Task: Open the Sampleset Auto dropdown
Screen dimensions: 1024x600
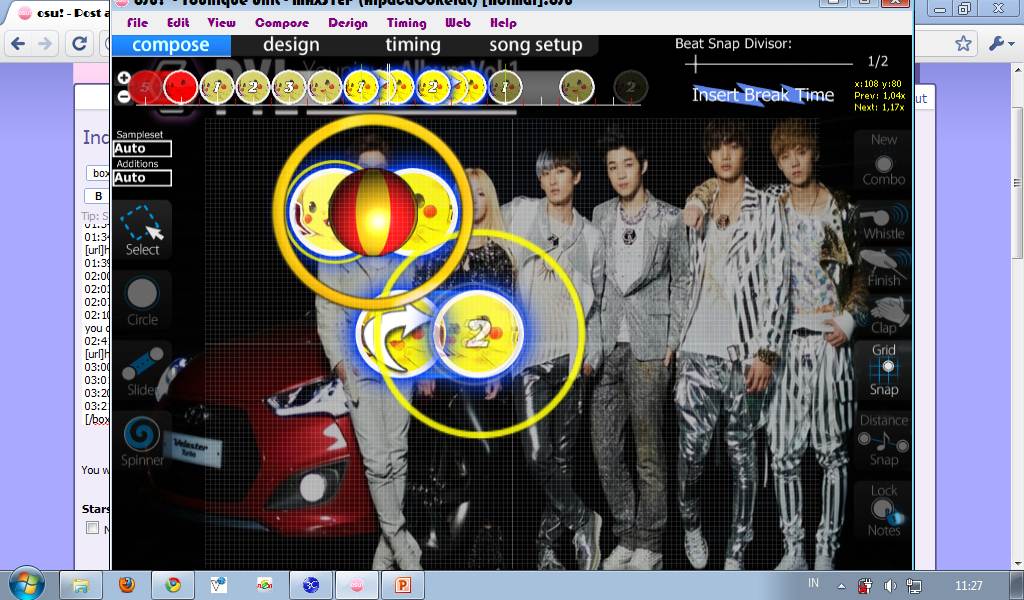Action: [142, 149]
